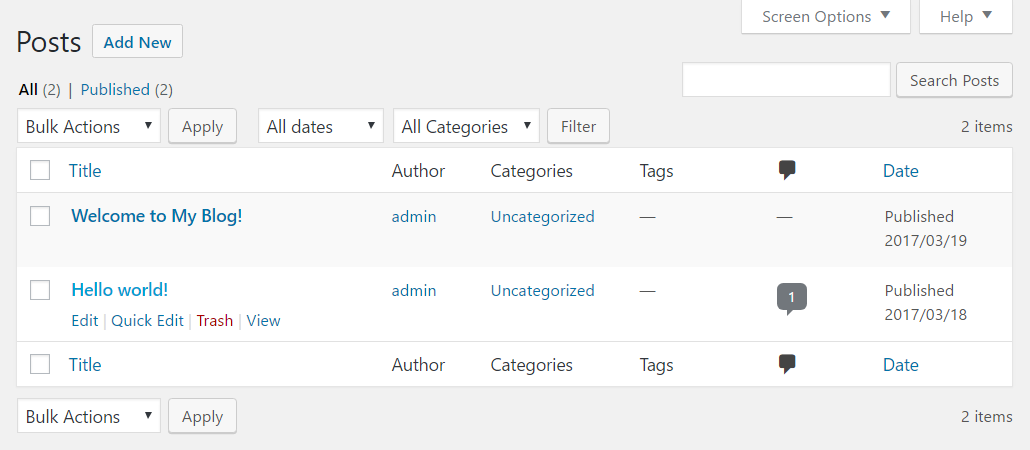Expand the Screen Options tab
The height and width of the screenshot is (450, 1030).
(825, 17)
